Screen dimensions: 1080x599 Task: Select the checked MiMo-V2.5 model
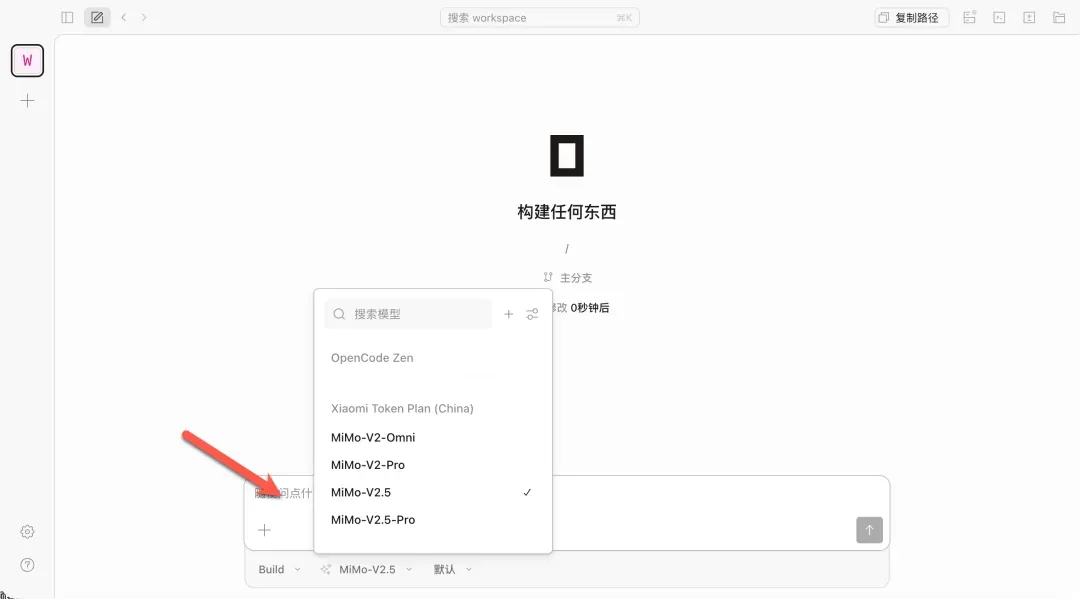433,492
